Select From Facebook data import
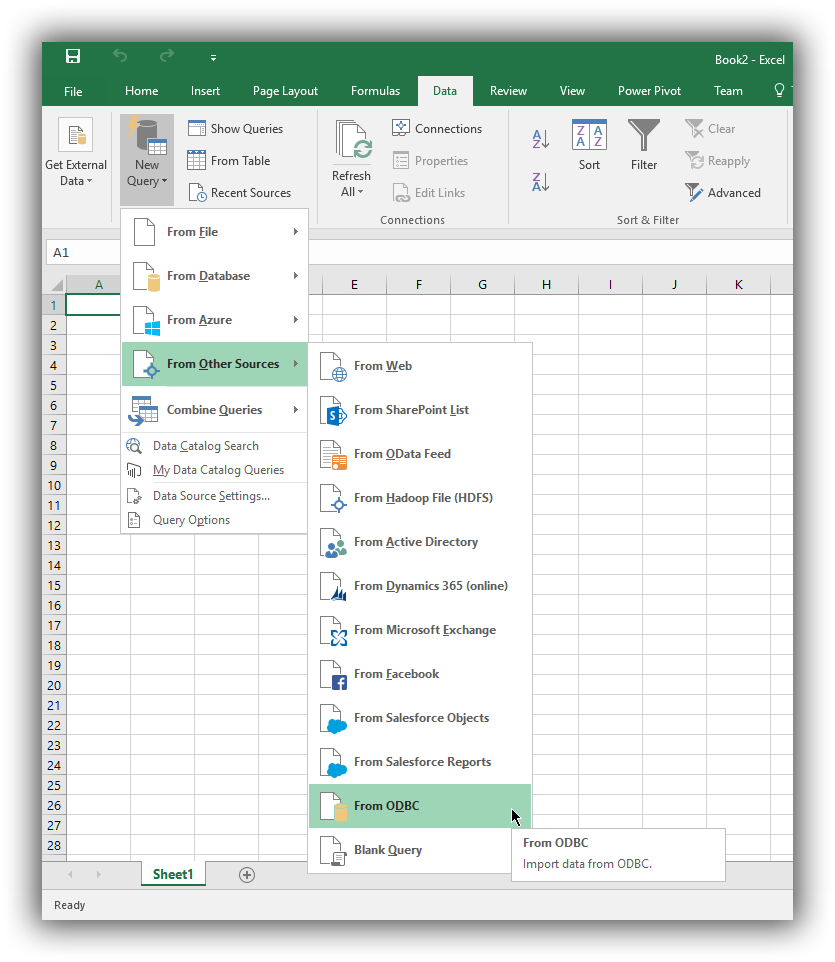Viewport: 835px width, 962px height. click(x=395, y=674)
